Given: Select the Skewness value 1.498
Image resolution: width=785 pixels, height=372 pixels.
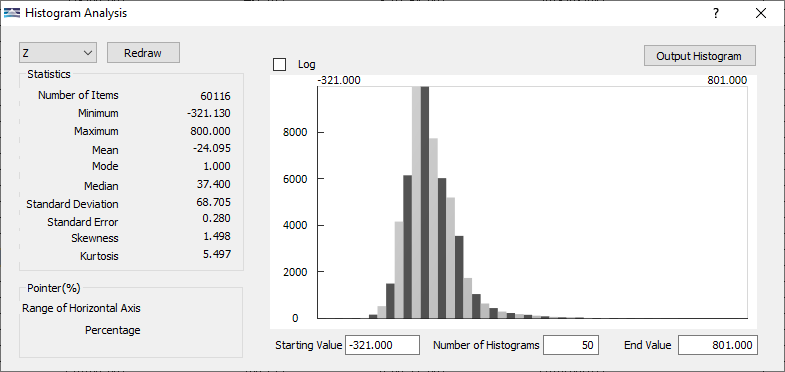Looking at the screenshot, I should (217, 236).
